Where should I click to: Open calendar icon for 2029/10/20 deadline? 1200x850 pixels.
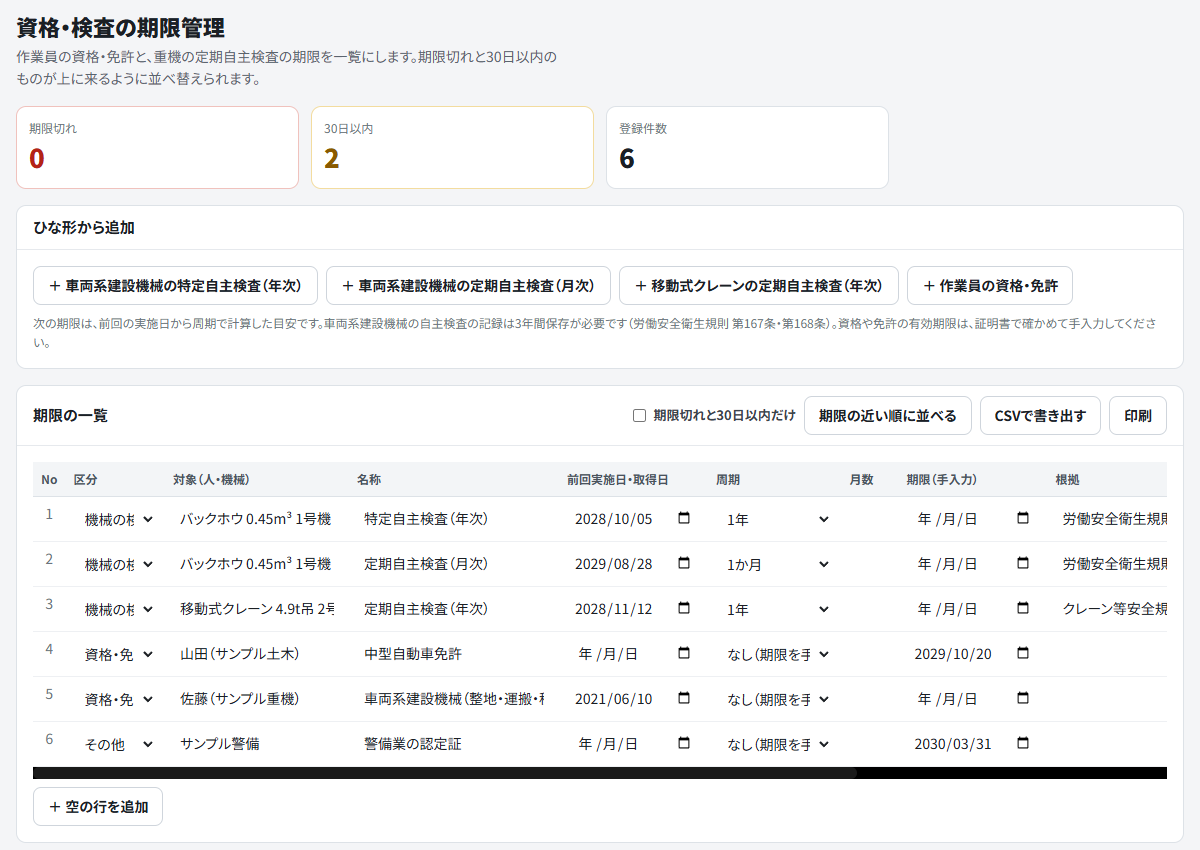[x=1023, y=654]
